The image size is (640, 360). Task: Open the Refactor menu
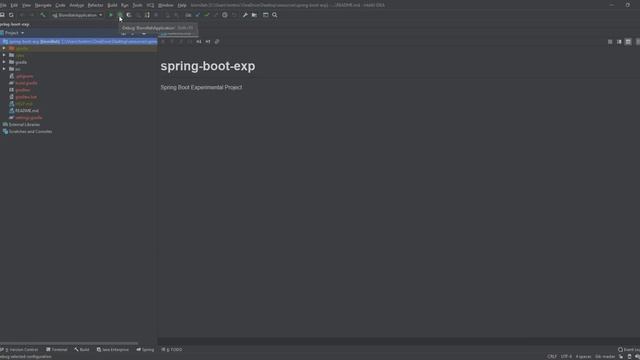coord(96,5)
